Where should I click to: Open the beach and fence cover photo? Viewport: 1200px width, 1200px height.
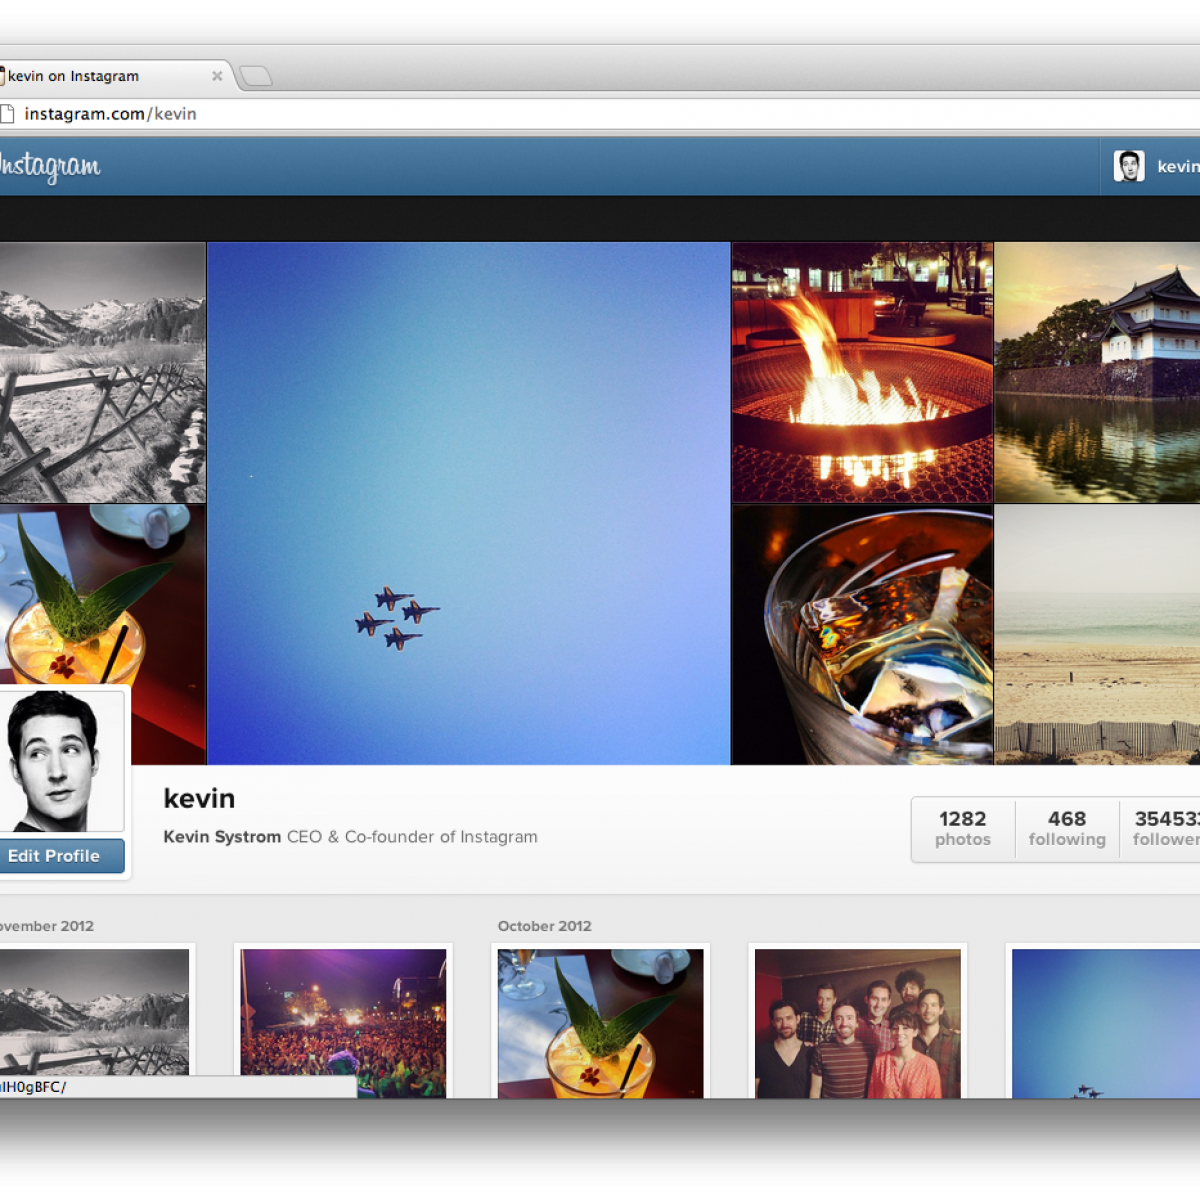(1097, 634)
